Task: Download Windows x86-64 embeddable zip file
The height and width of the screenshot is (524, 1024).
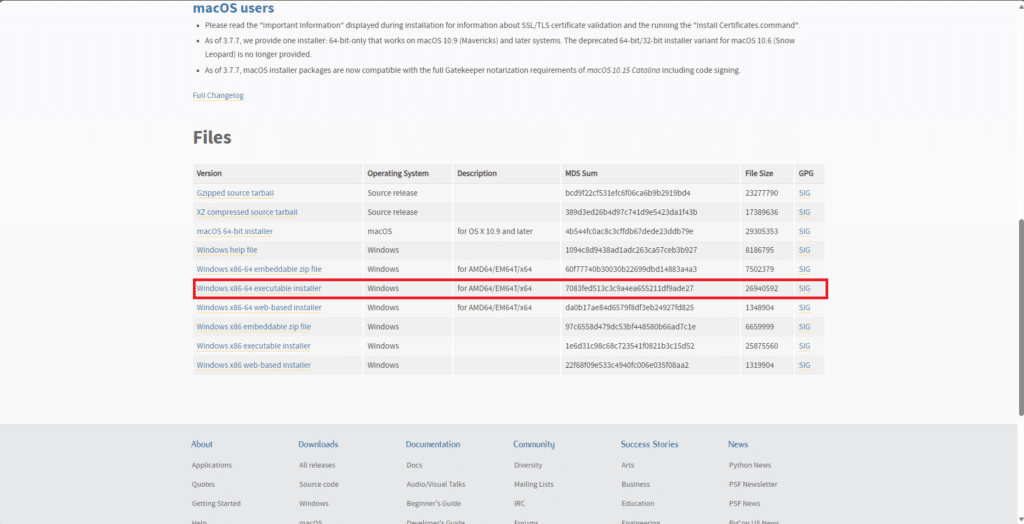Action: pos(259,269)
